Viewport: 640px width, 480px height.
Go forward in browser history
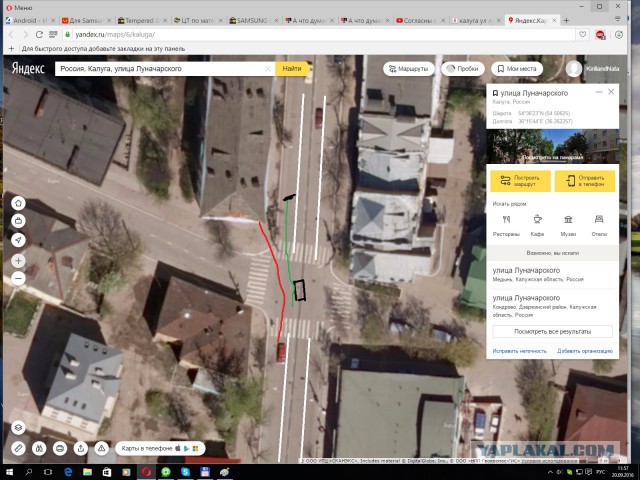tap(25, 35)
